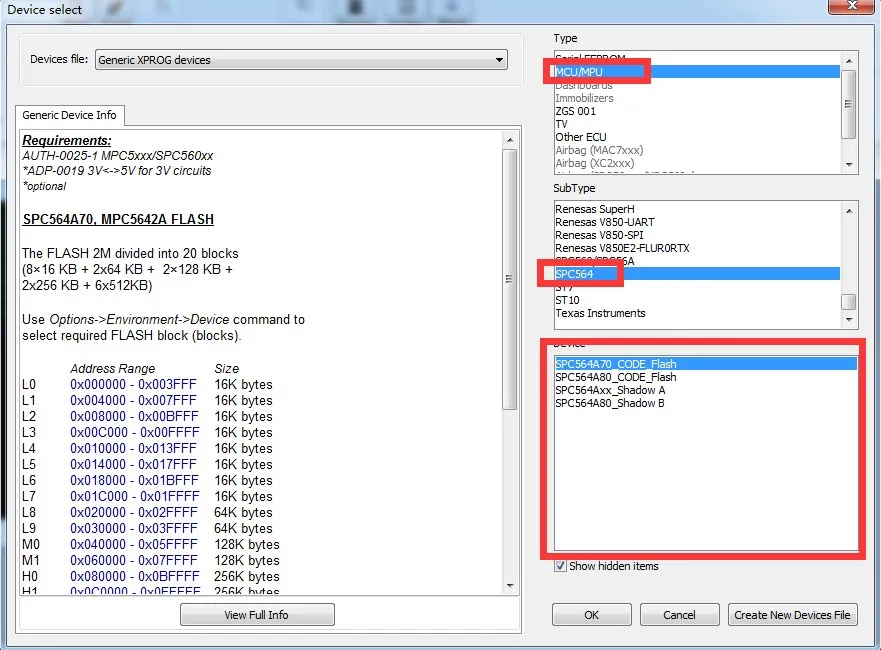Toggle Show hidden items checkbox
The image size is (881, 650).
pos(560,566)
